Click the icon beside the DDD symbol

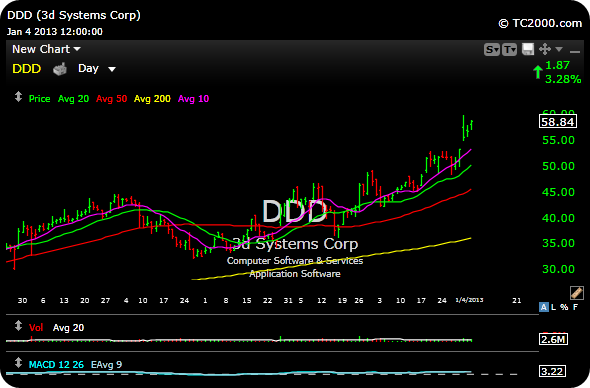click(x=60, y=69)
